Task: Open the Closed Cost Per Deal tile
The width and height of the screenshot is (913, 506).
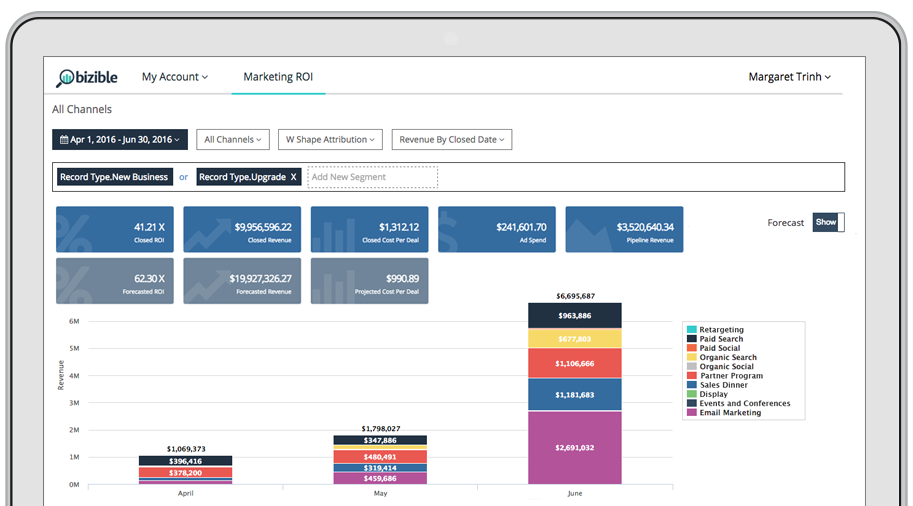Action: (369, 230)
